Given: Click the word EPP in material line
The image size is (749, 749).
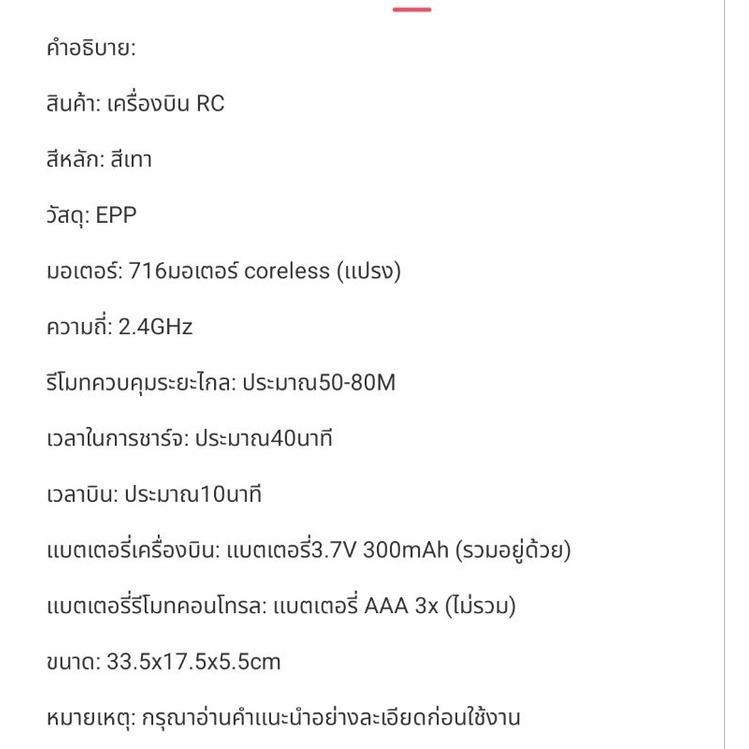Looking at the screenshot, I should pyautogui.click(x=116, y=215).
